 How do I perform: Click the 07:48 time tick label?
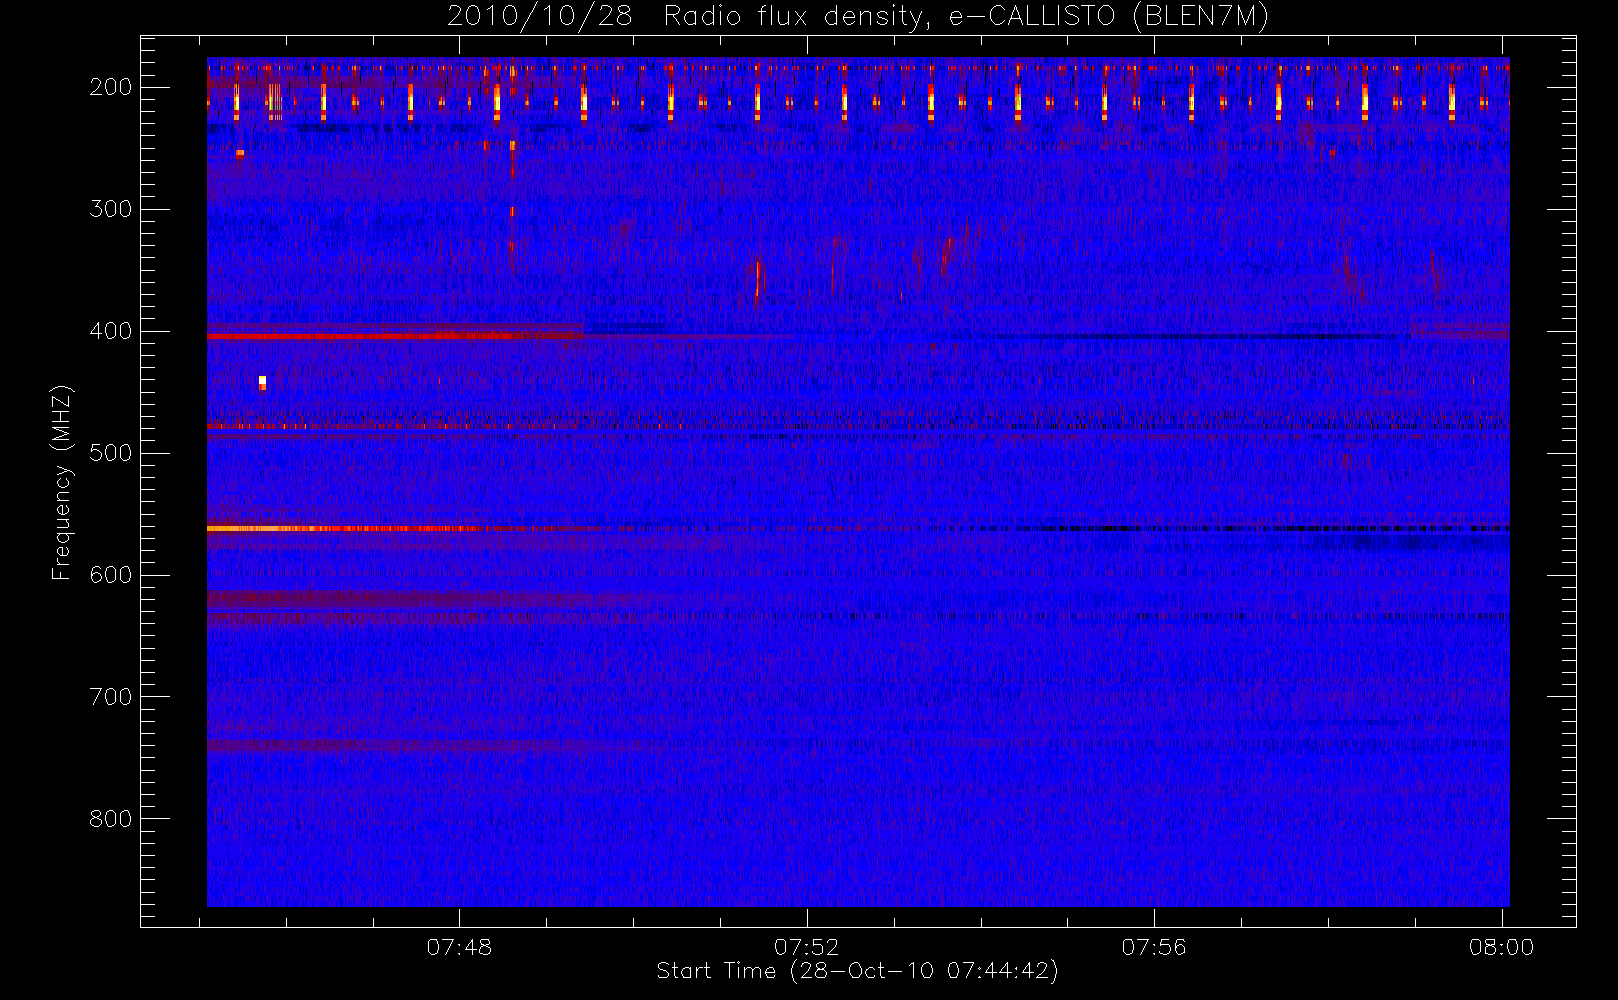(x=459, y=947)
